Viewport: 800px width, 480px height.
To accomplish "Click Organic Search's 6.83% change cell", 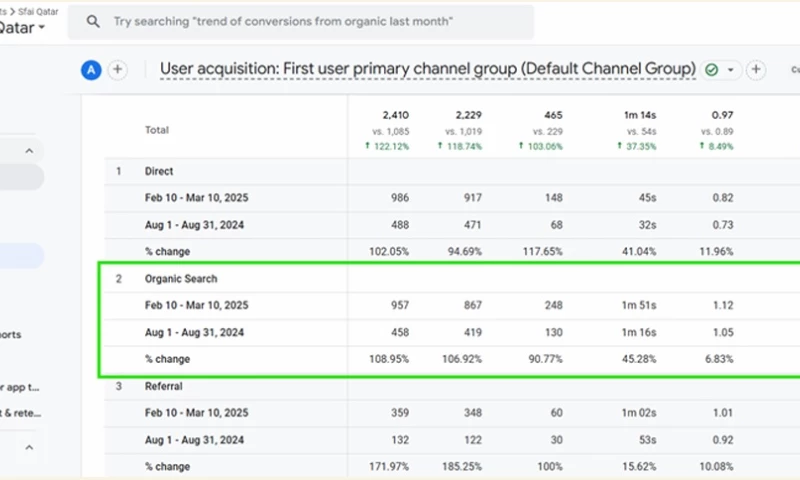I will point(719,359).
